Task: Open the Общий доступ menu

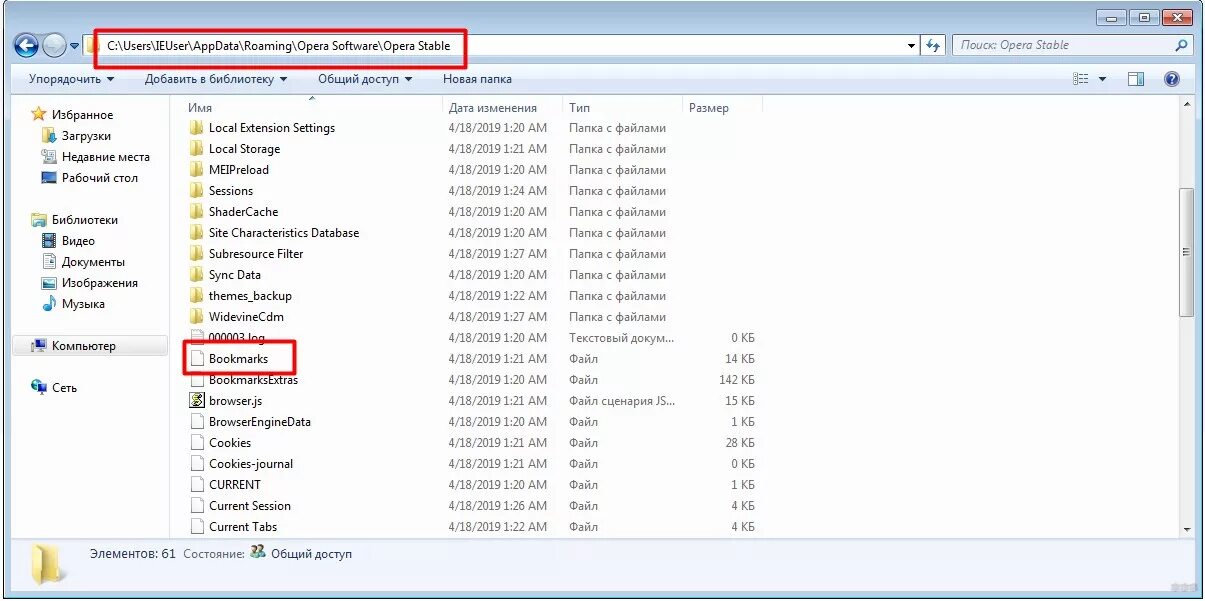Action: tap(365, 79)
